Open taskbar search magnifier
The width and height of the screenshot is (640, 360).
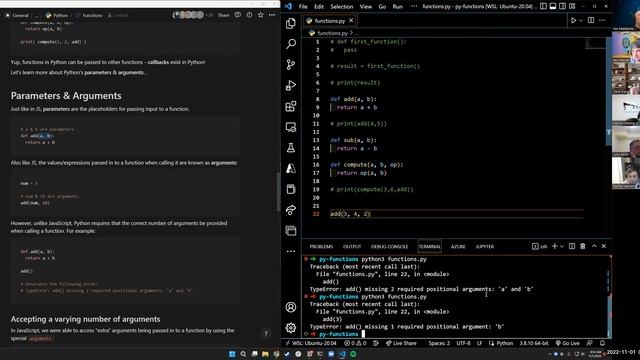point(243,354)
